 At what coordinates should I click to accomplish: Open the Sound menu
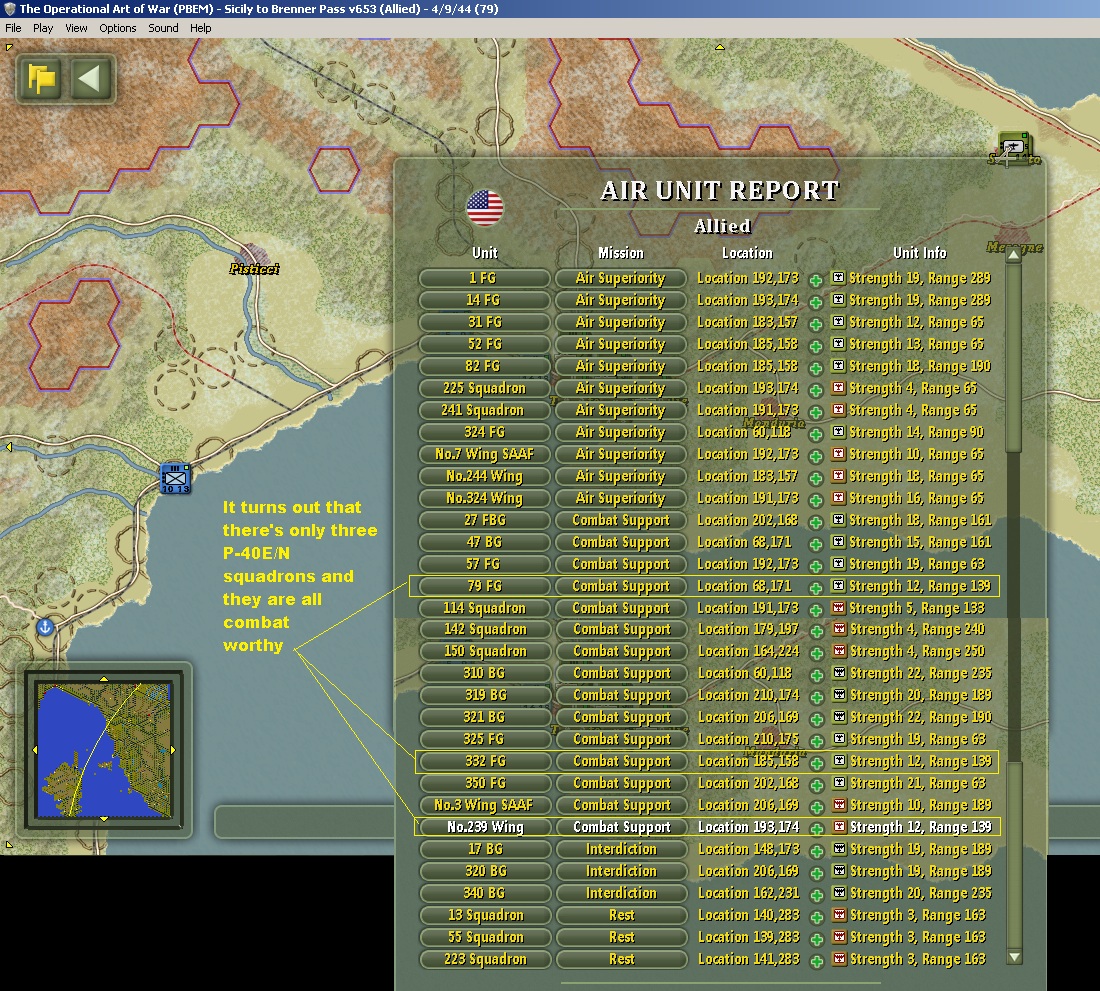click(163, 28)
